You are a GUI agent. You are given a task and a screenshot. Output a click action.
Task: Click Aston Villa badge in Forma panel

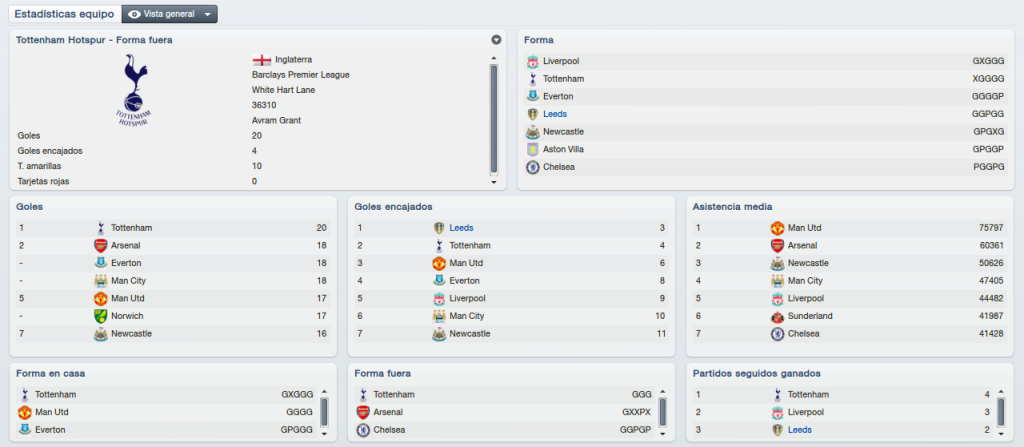pos(533,150)
